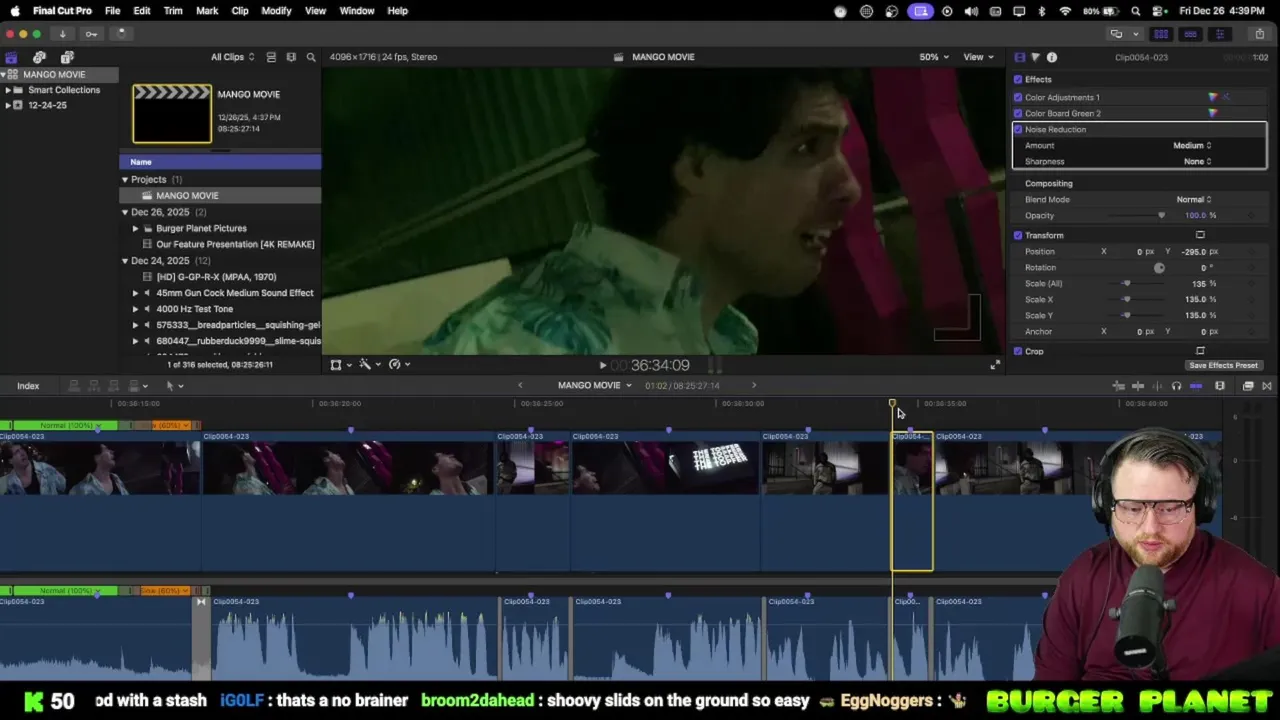Toggle the Noise Reduction checkbox
Viewport: 1280px width, 720px height.
coord(1018,129)
